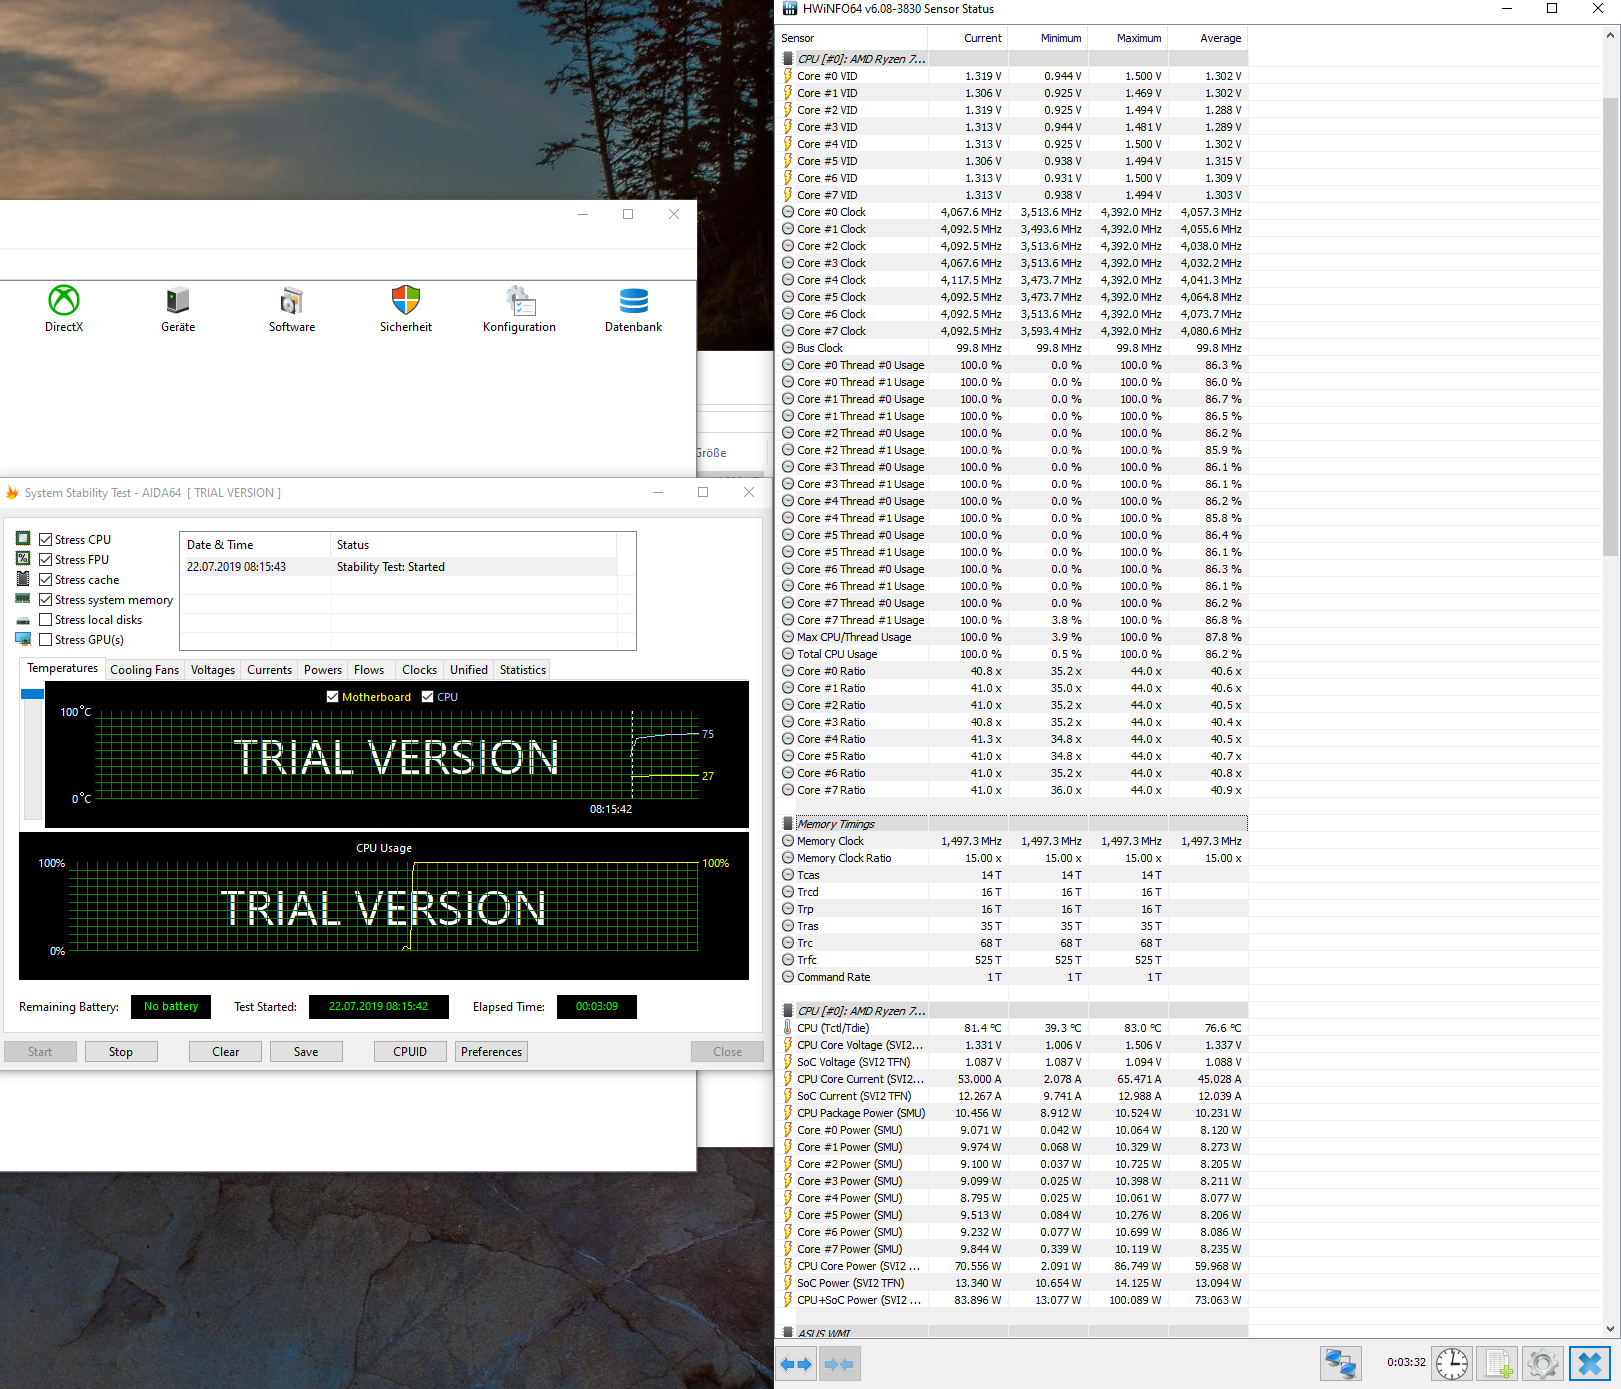Uncheck the Stress CPU checkbox
This screenshot has width=1621, height=1389.
pyautogui.click(x=45, y=540)
